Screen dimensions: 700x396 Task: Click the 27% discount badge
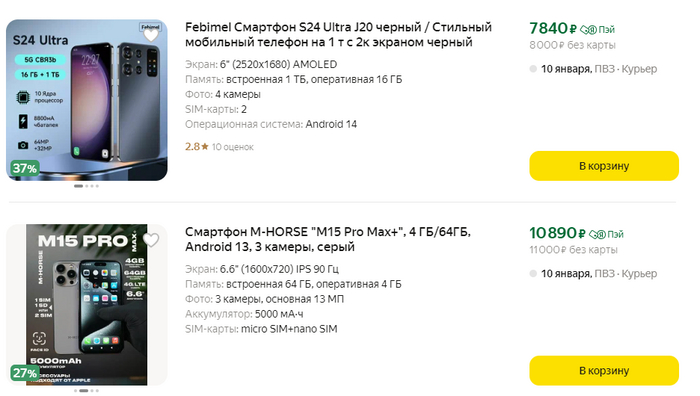[25, 373]
